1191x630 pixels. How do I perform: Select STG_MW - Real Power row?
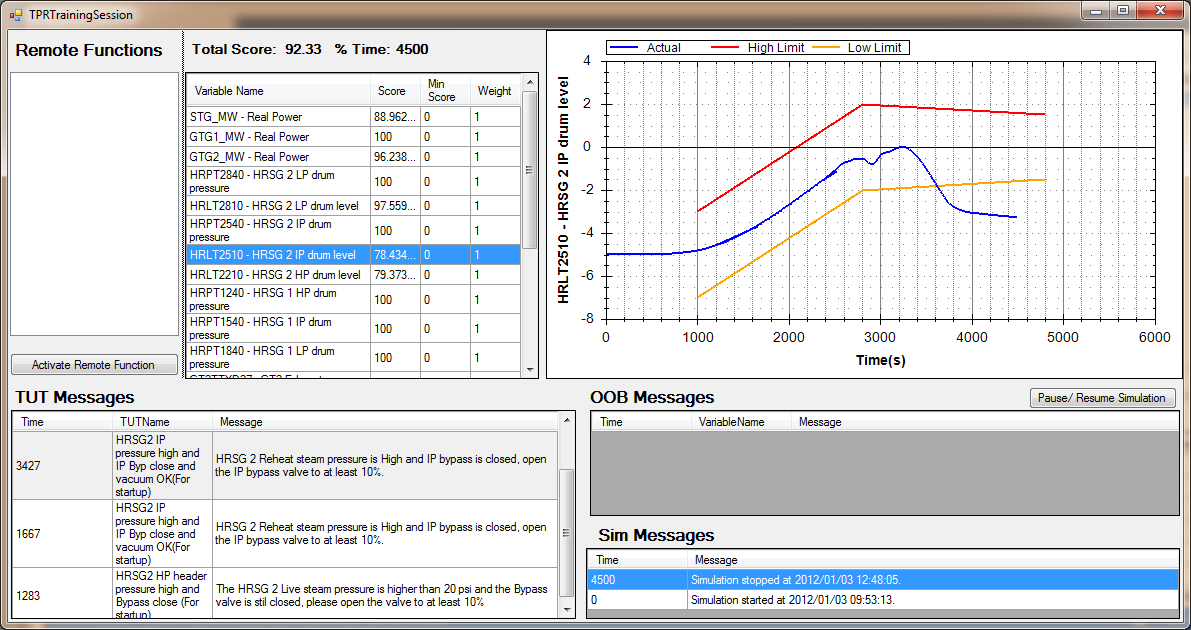tap(278, 117)
